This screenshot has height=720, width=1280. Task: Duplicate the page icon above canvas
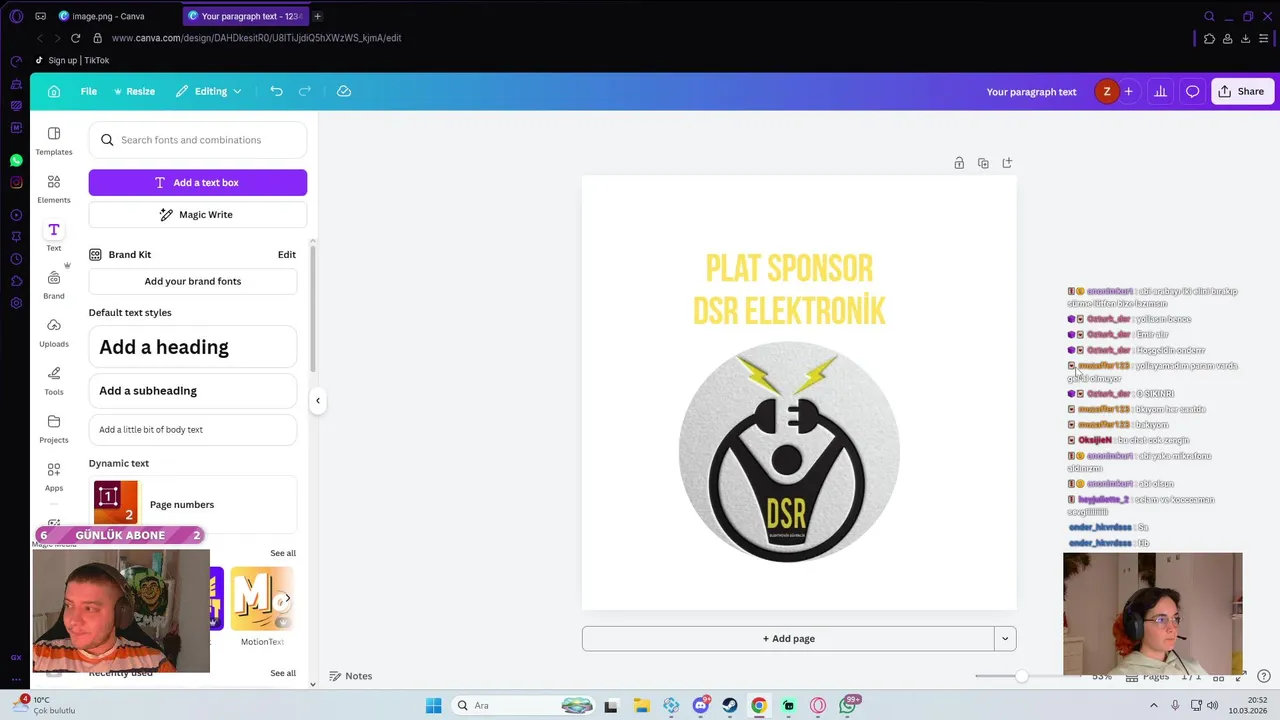click(x=983, y=163)
